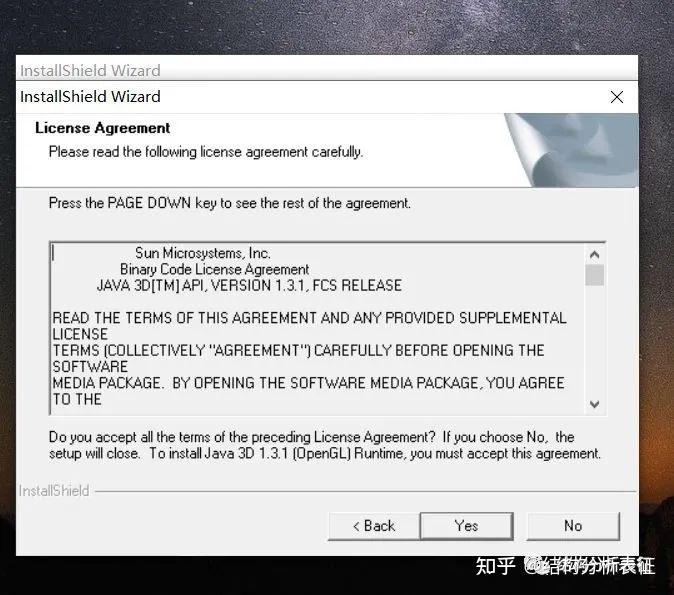This screenshot has height=595, width=674.
Task: Click the JAVA 3D API VERSION 1.3.1 line
Action: [x=249, y=285]
